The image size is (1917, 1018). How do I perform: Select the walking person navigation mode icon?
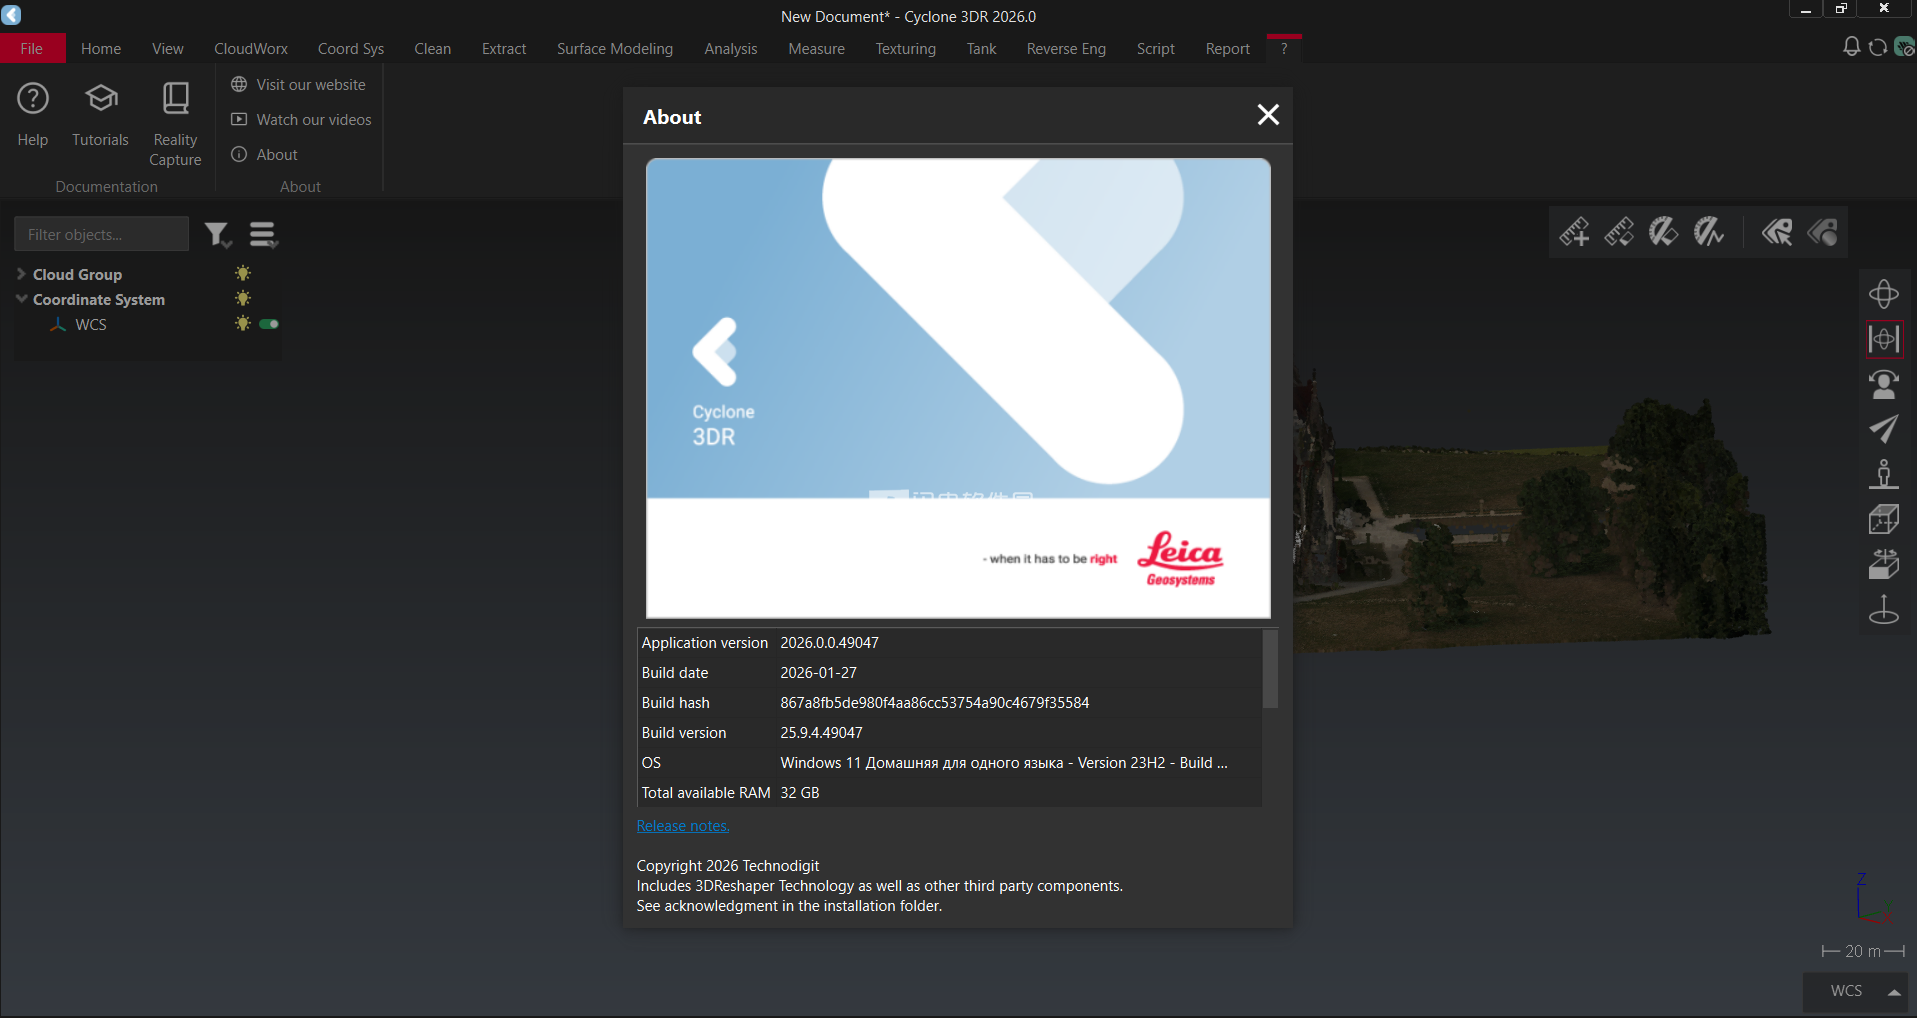1883,474
